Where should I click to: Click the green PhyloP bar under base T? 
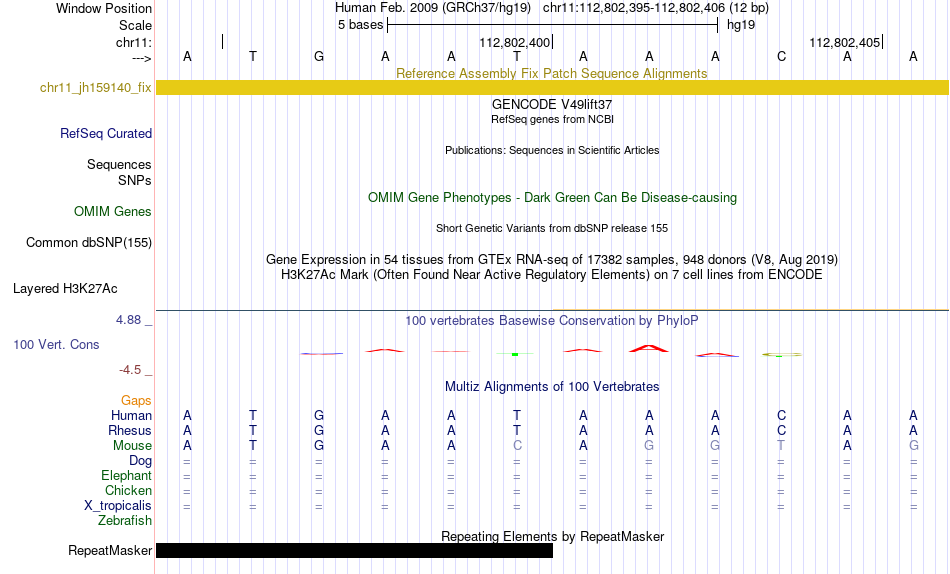pos(515,354)
